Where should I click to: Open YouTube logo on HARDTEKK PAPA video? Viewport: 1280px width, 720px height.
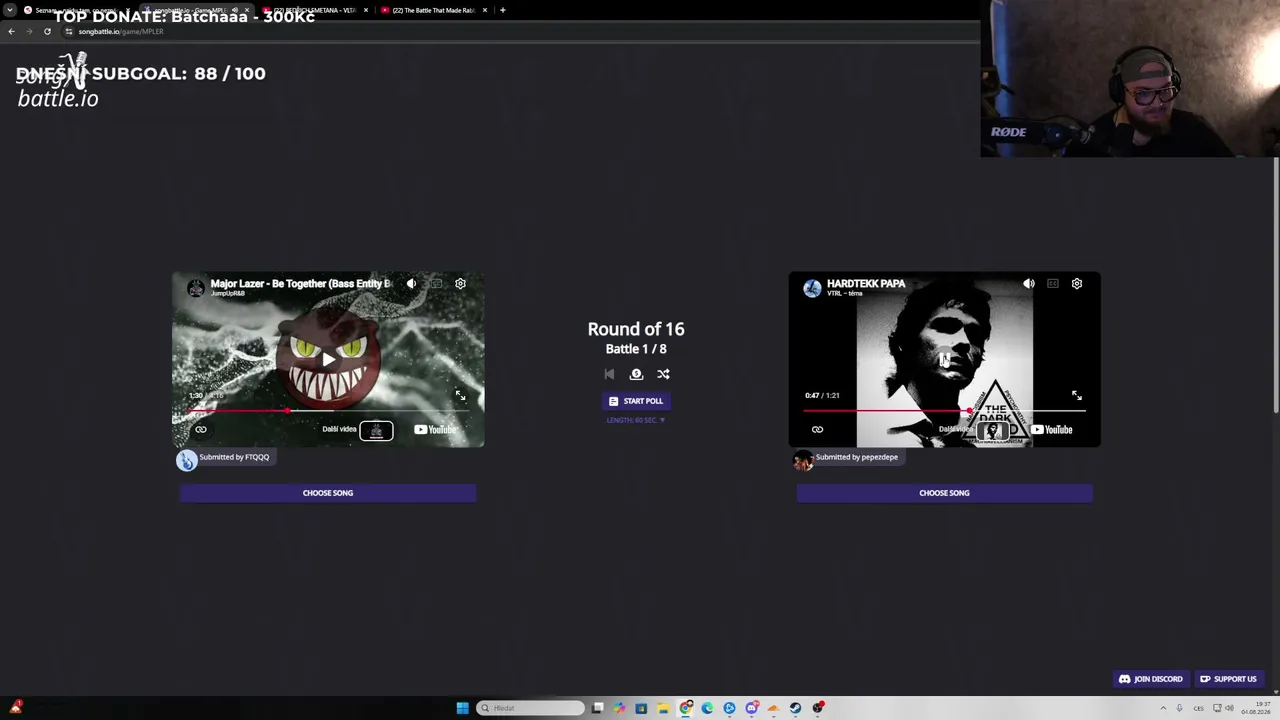1052,430
